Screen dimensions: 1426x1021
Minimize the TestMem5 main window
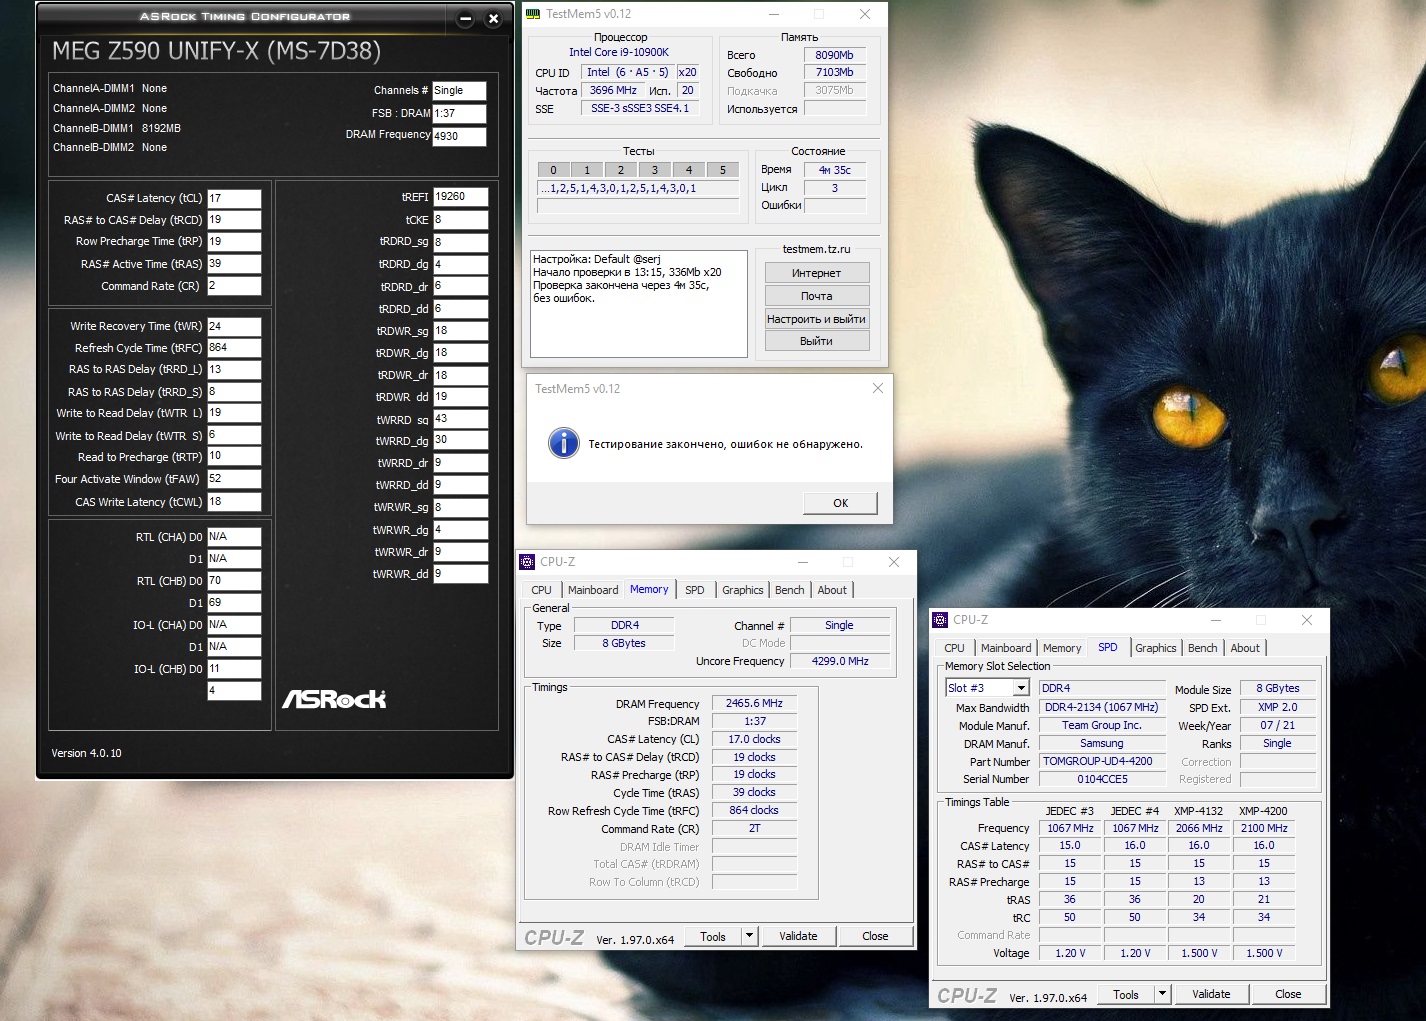coord(774,14)
